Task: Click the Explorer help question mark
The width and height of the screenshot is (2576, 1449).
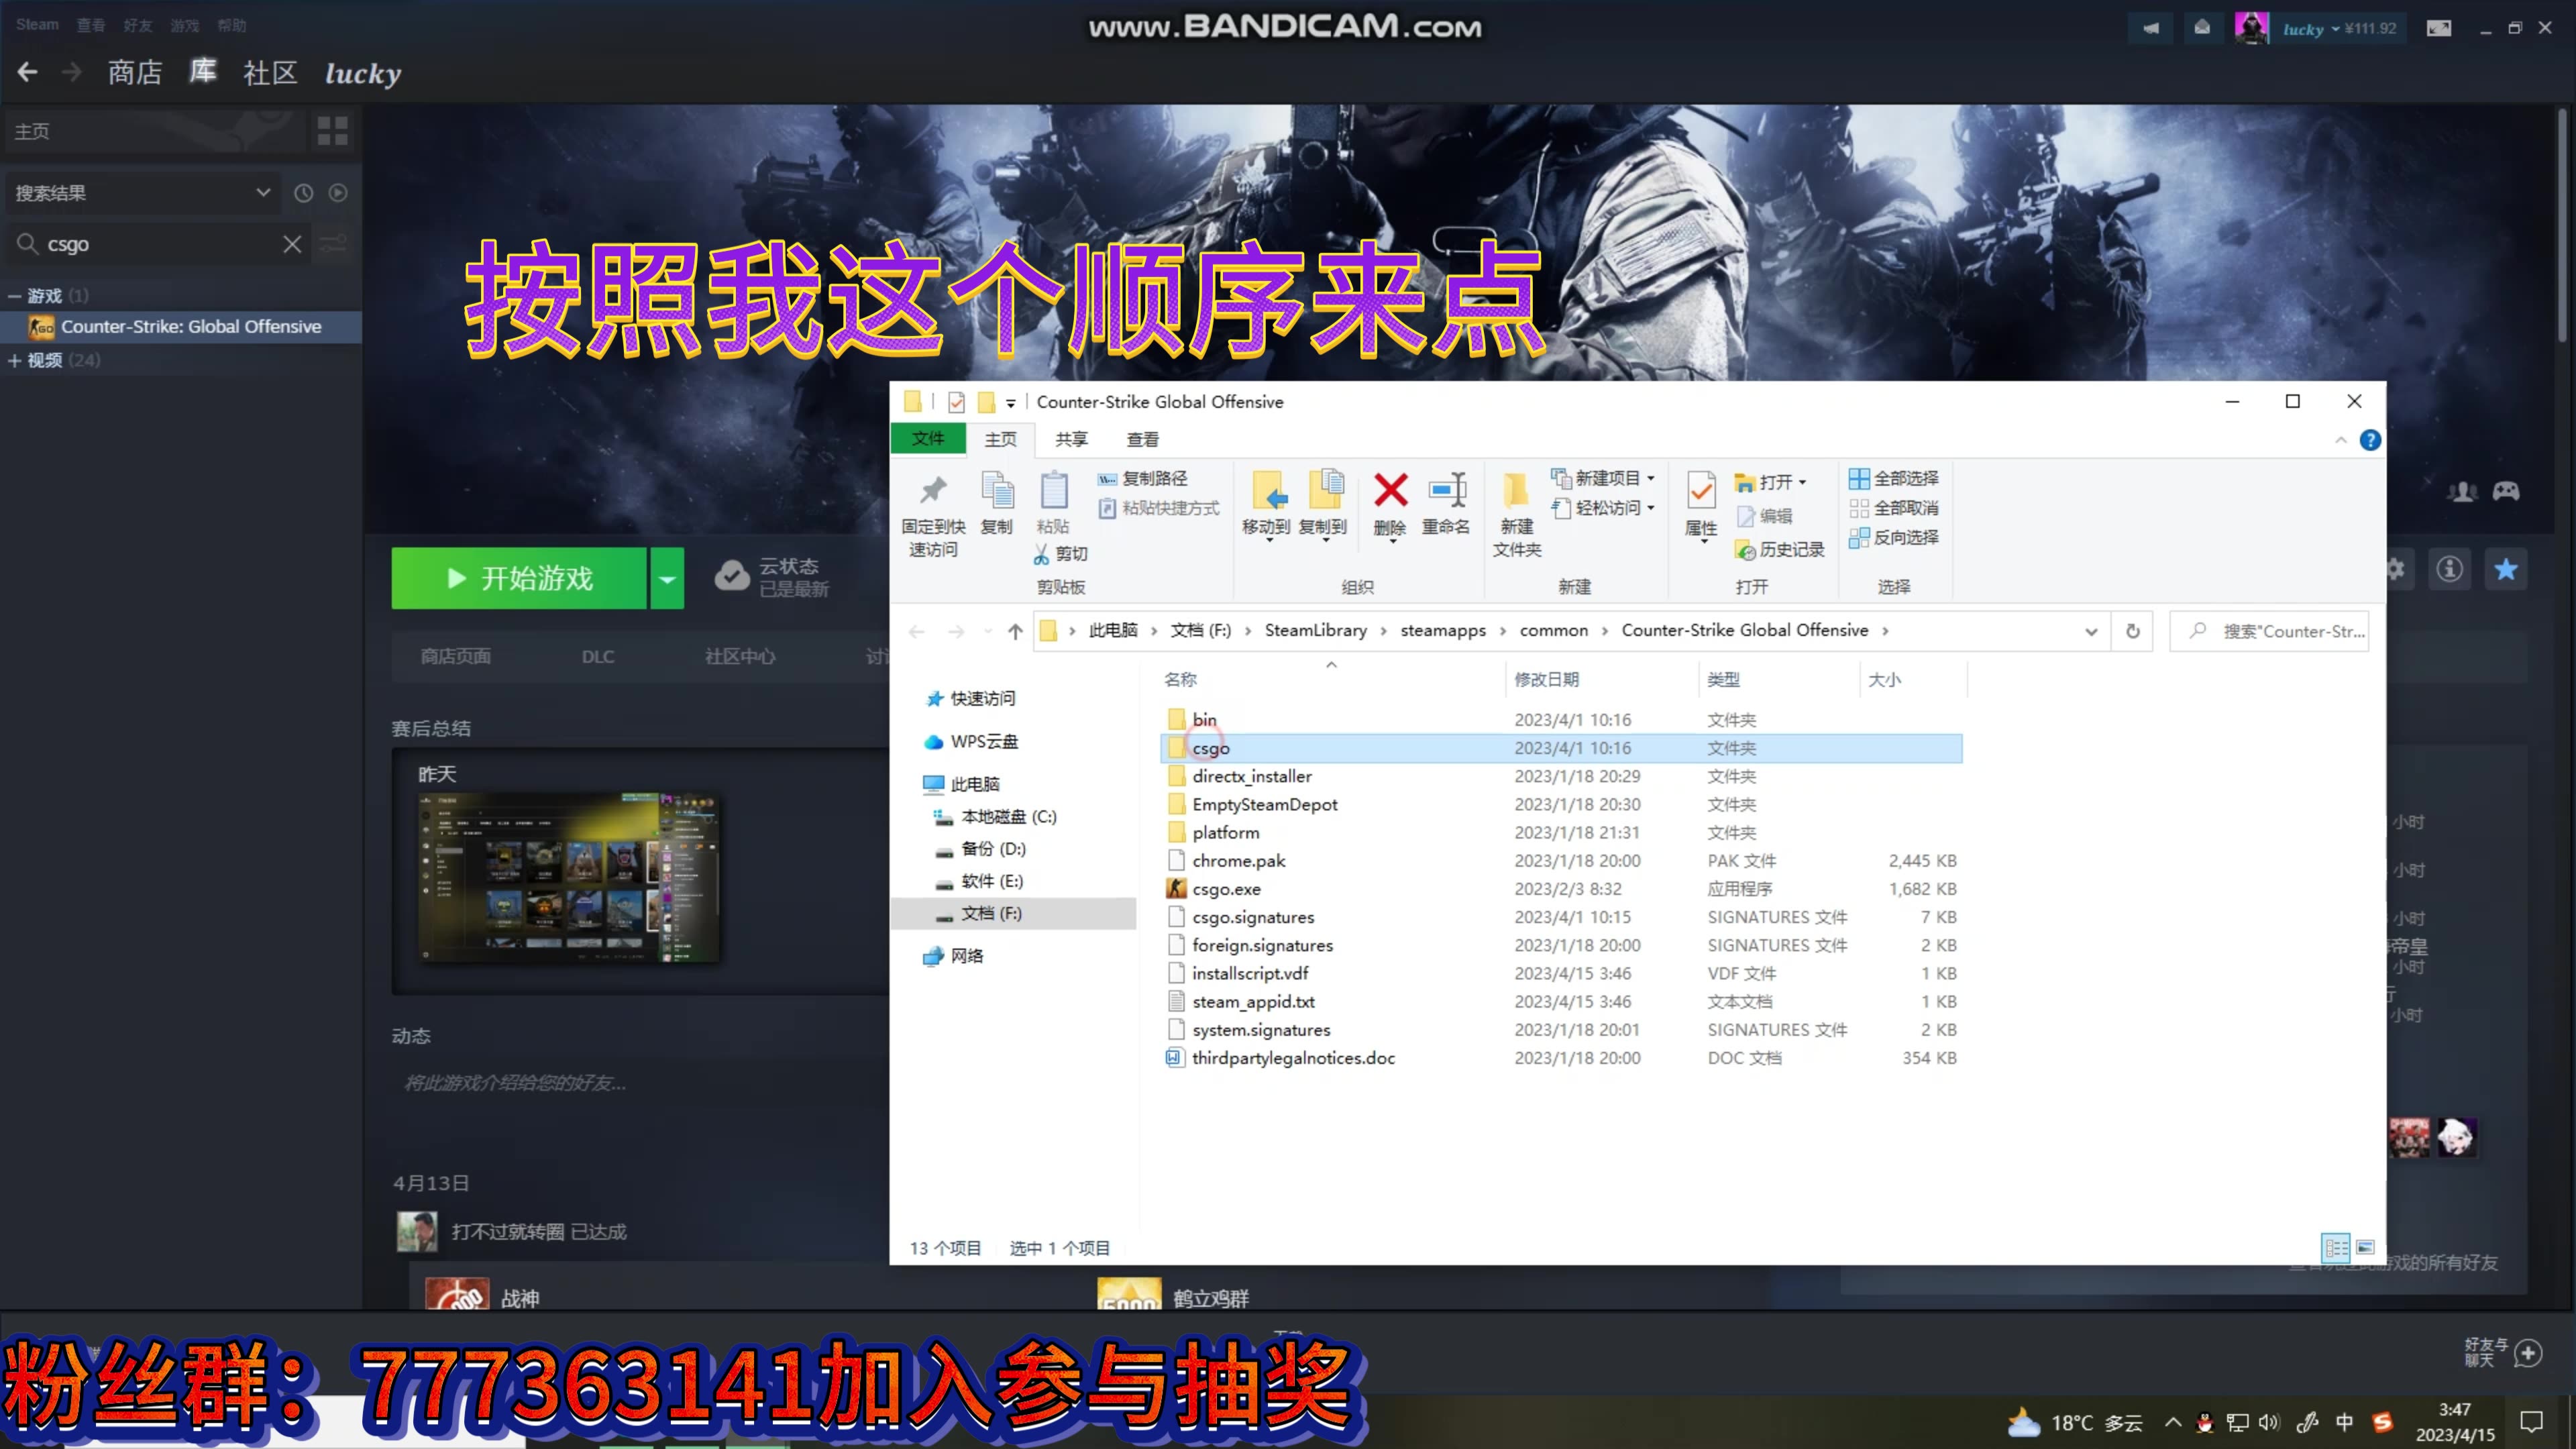Action: pos(2370,440)
